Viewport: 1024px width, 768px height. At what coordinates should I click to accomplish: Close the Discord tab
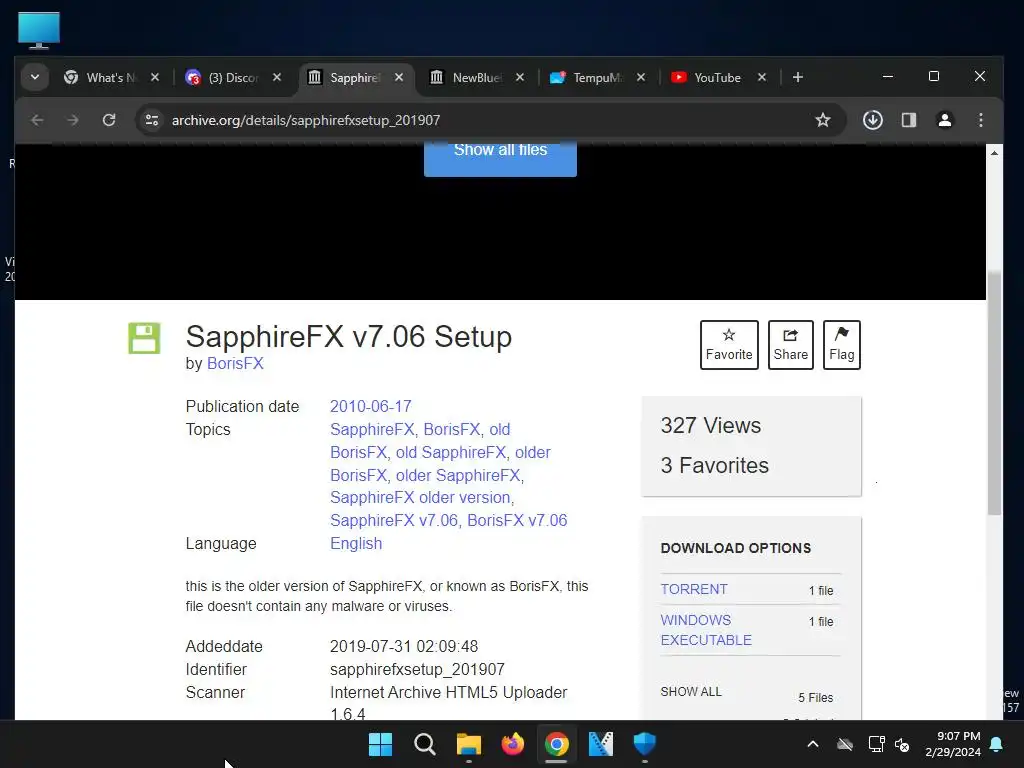click(x=277, y=77)
